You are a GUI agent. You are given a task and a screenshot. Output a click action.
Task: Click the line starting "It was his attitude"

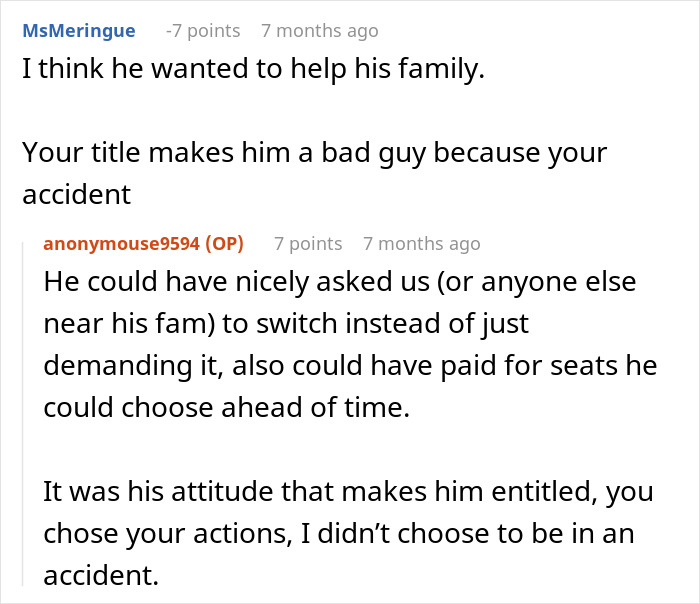(x=347, y=492)
